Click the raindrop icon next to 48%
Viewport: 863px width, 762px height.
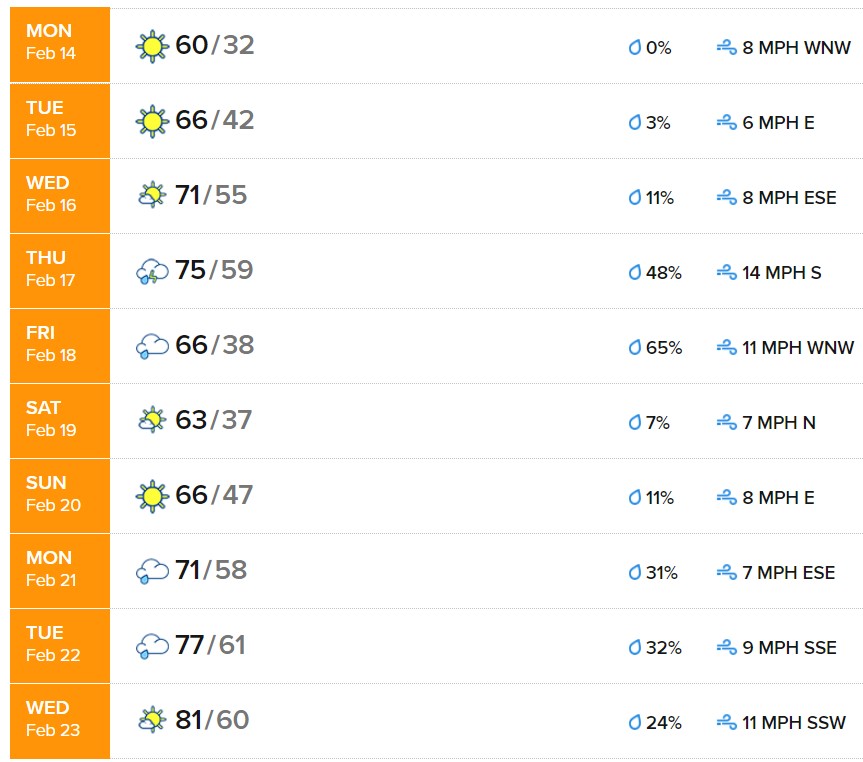(635, 272)
